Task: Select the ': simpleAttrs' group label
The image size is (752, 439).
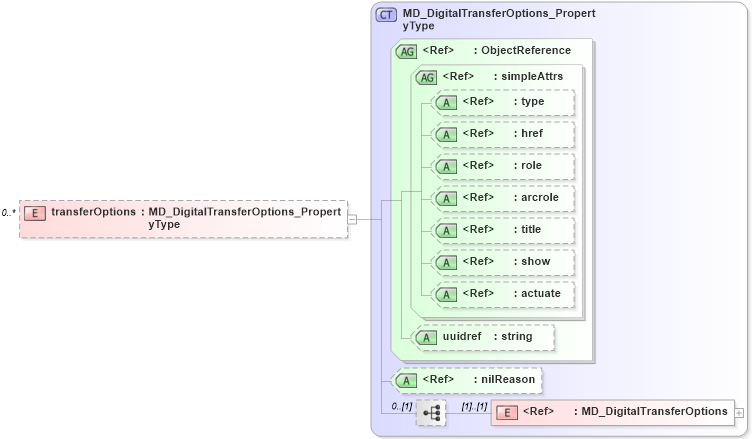Action: pos(529,76)
